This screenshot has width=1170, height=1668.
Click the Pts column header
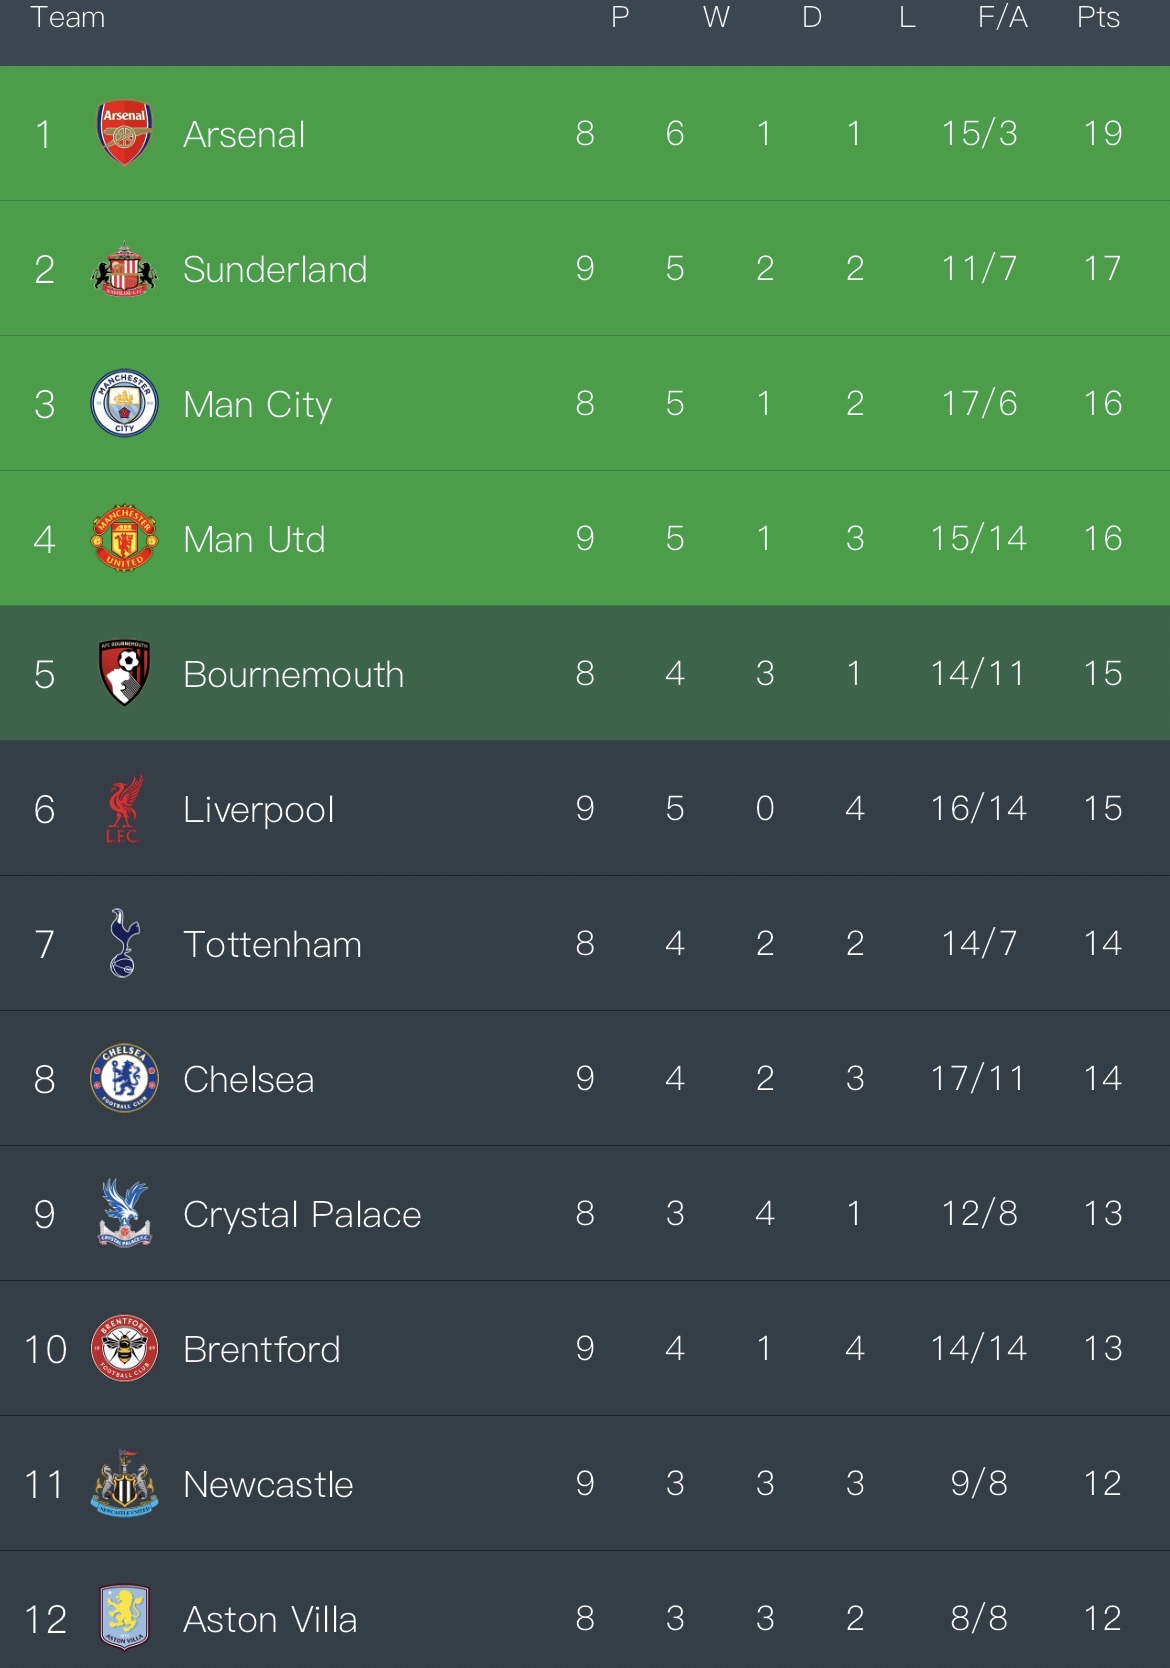[x=1098, y=18]
